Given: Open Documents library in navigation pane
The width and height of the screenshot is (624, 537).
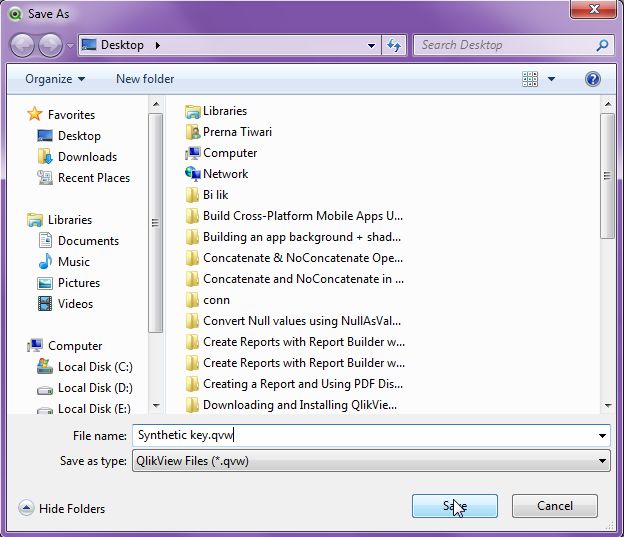Looking at the screenshot, I should click(78, 241).
